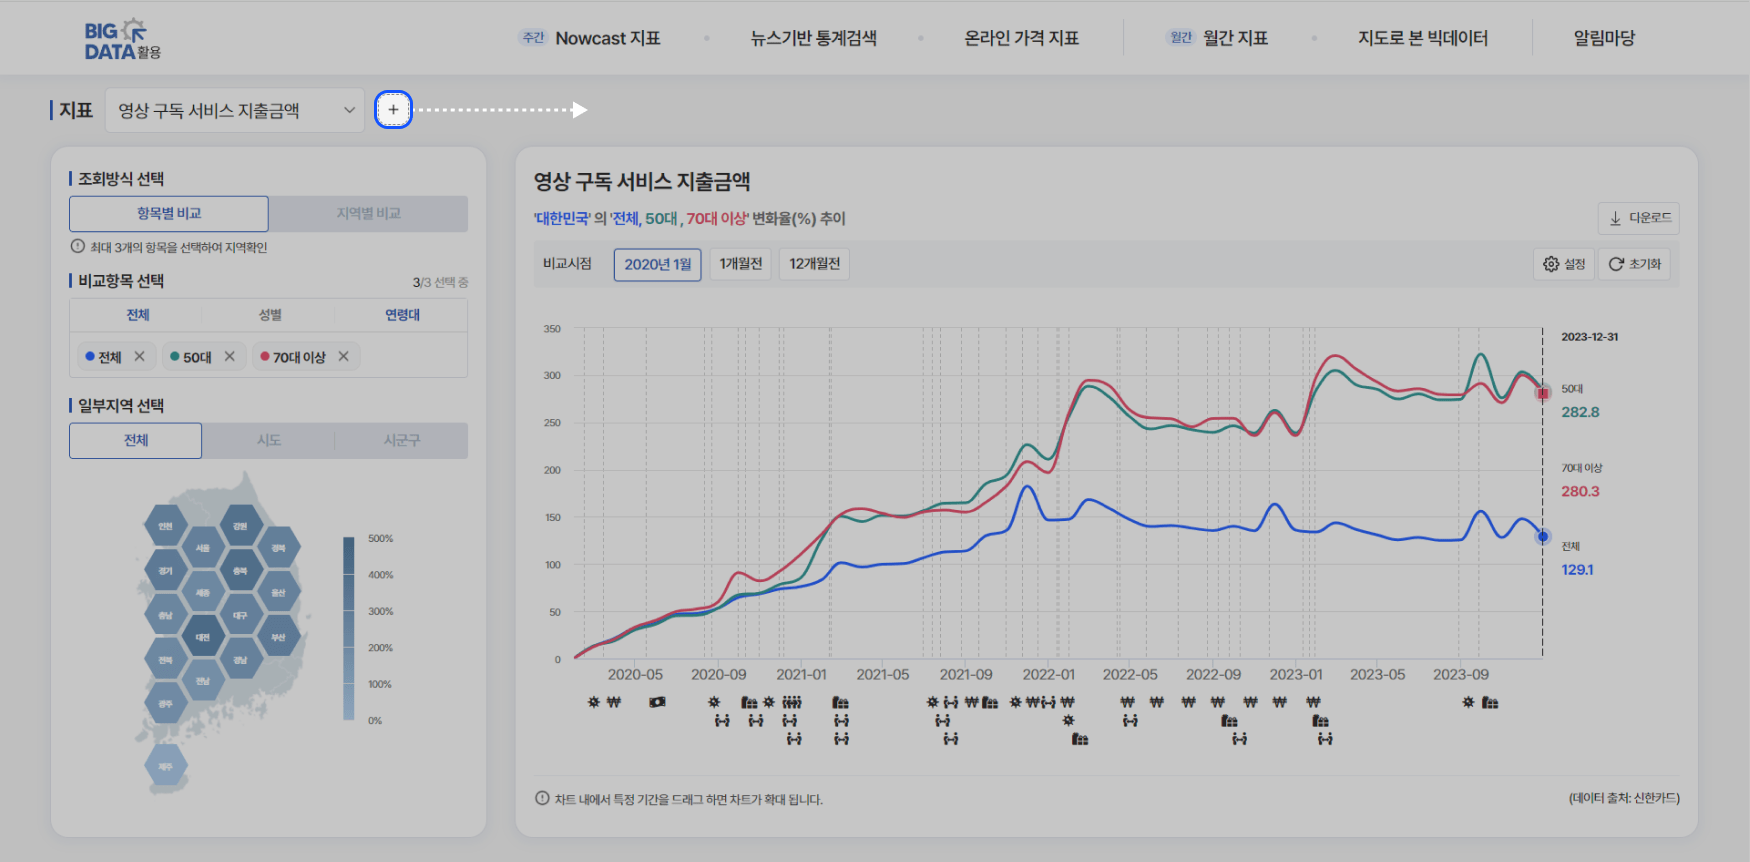1750x862 pixels.
Task: Click the blue 전체 endpoint marker on the chart
Action: coord(1543,537)
